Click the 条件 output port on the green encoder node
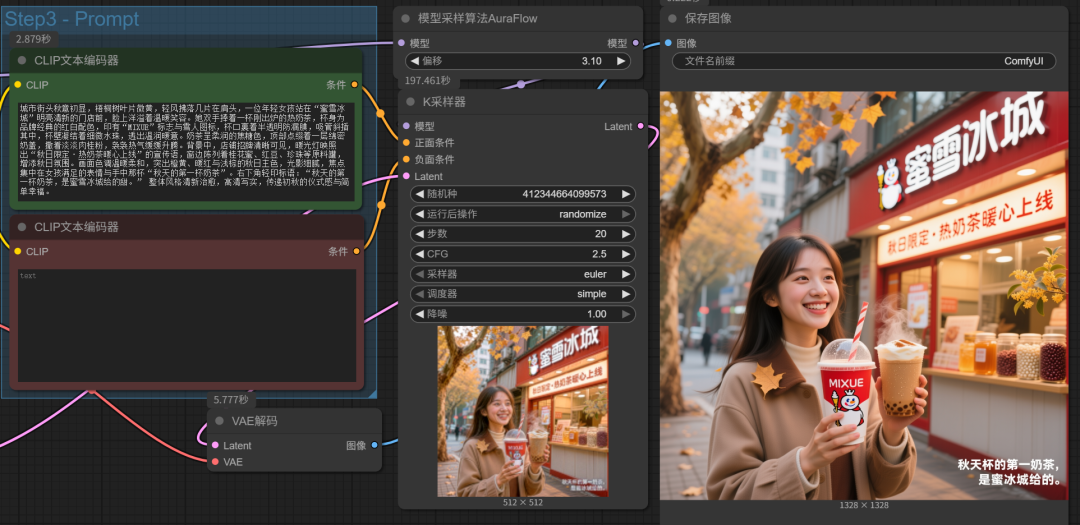The image size is (1080, 525). [x=355, y=85]
